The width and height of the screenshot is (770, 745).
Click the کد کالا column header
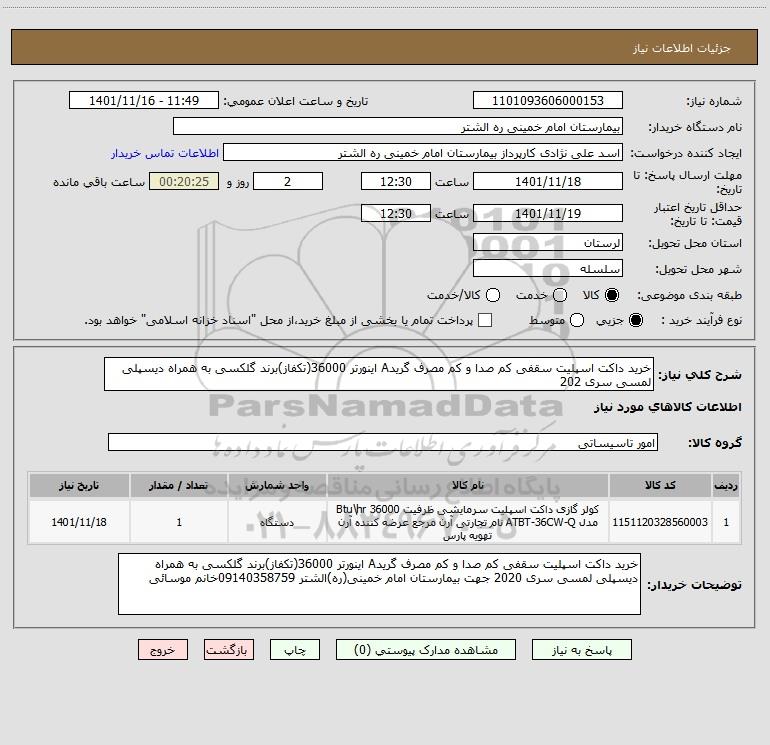[x=660, y=486]
